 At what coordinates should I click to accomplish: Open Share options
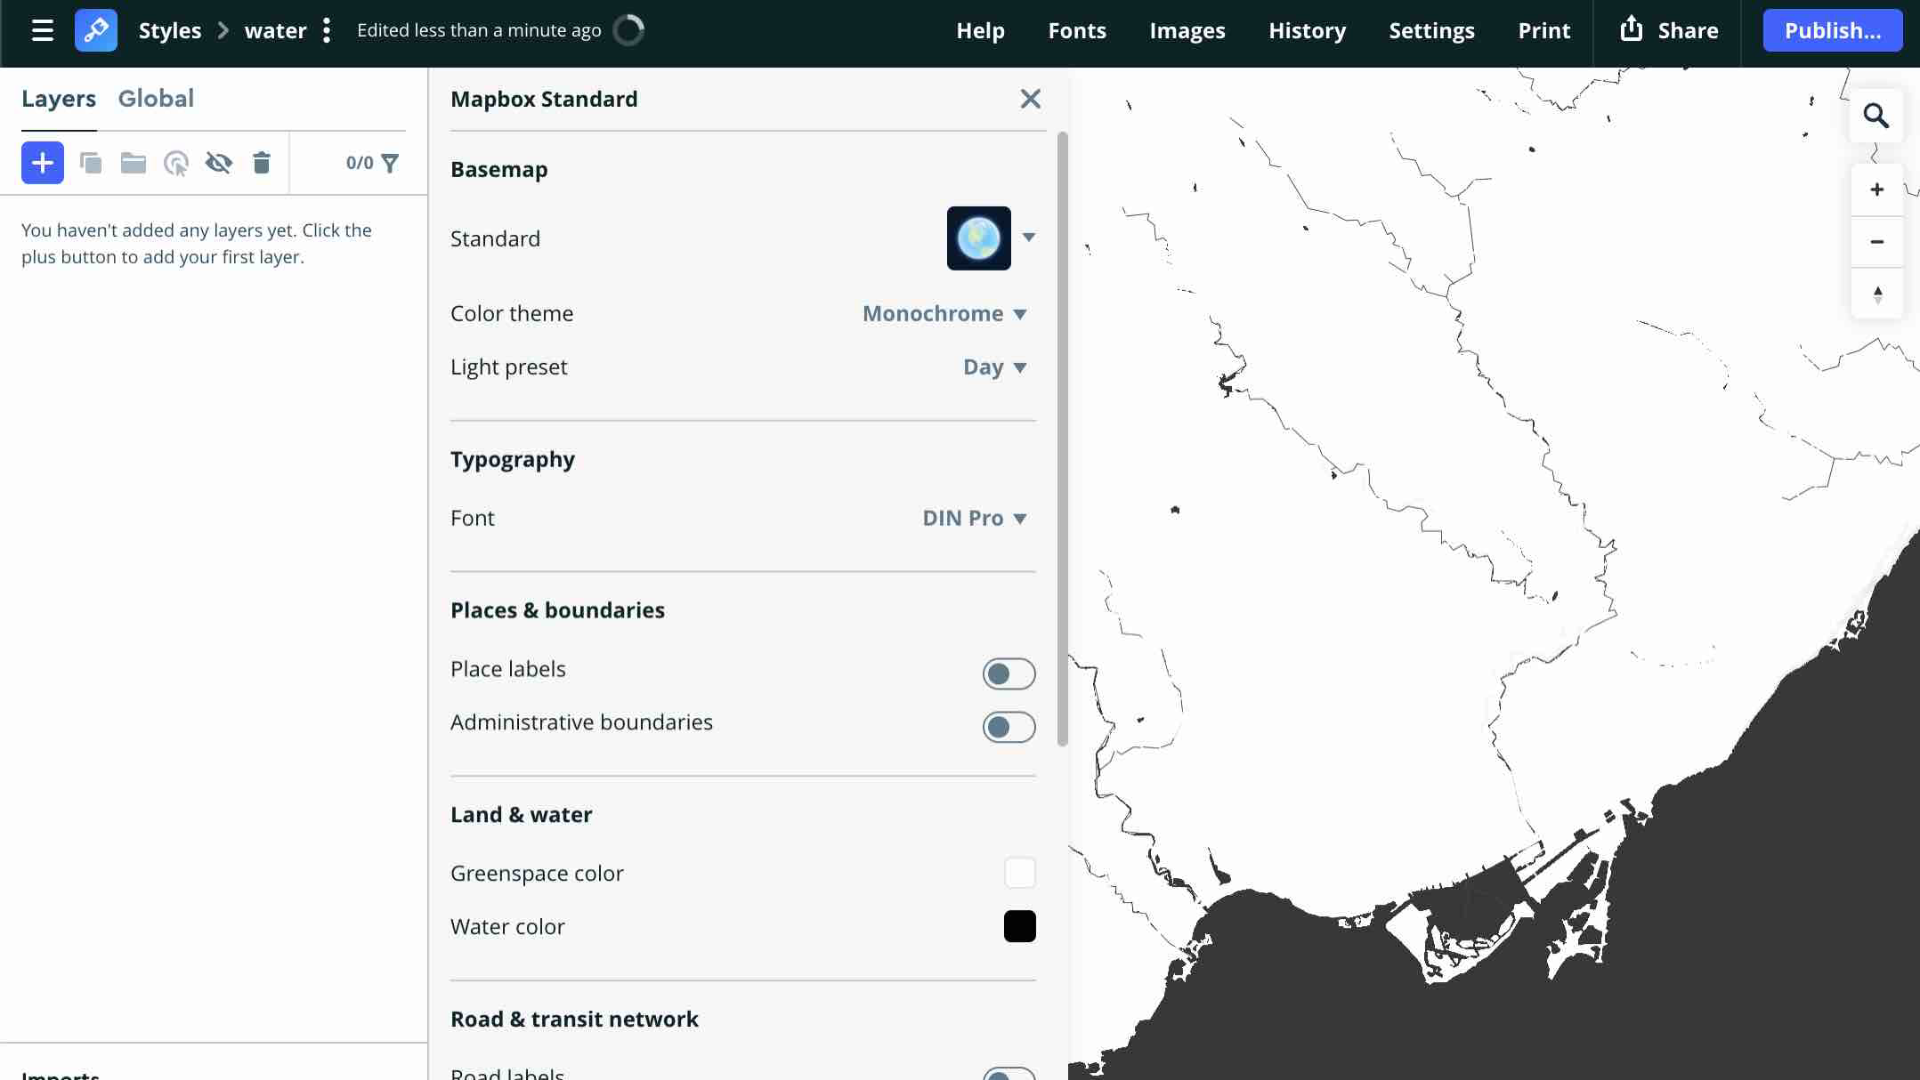(1667, 30)
